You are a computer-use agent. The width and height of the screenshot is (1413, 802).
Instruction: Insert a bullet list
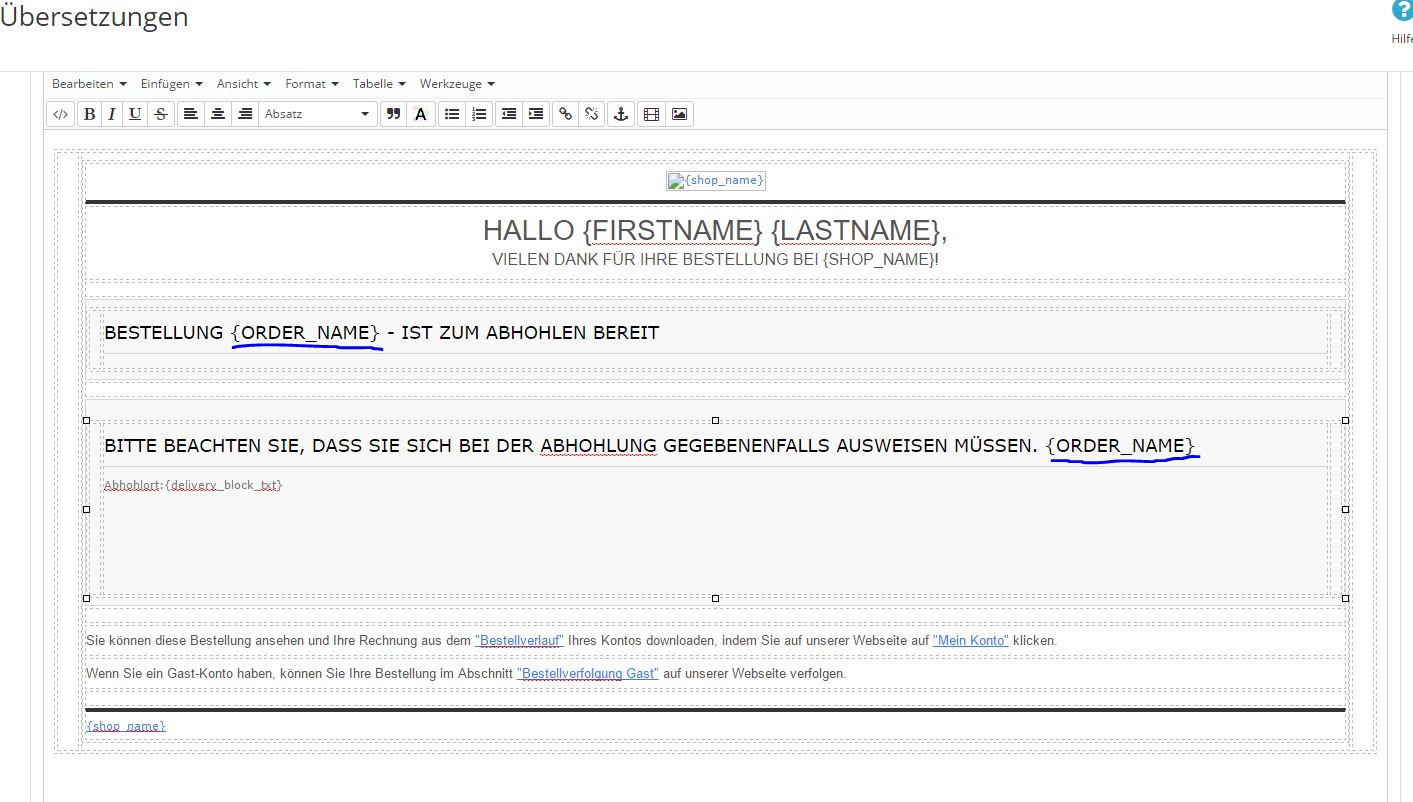click(x=452, y=114)
